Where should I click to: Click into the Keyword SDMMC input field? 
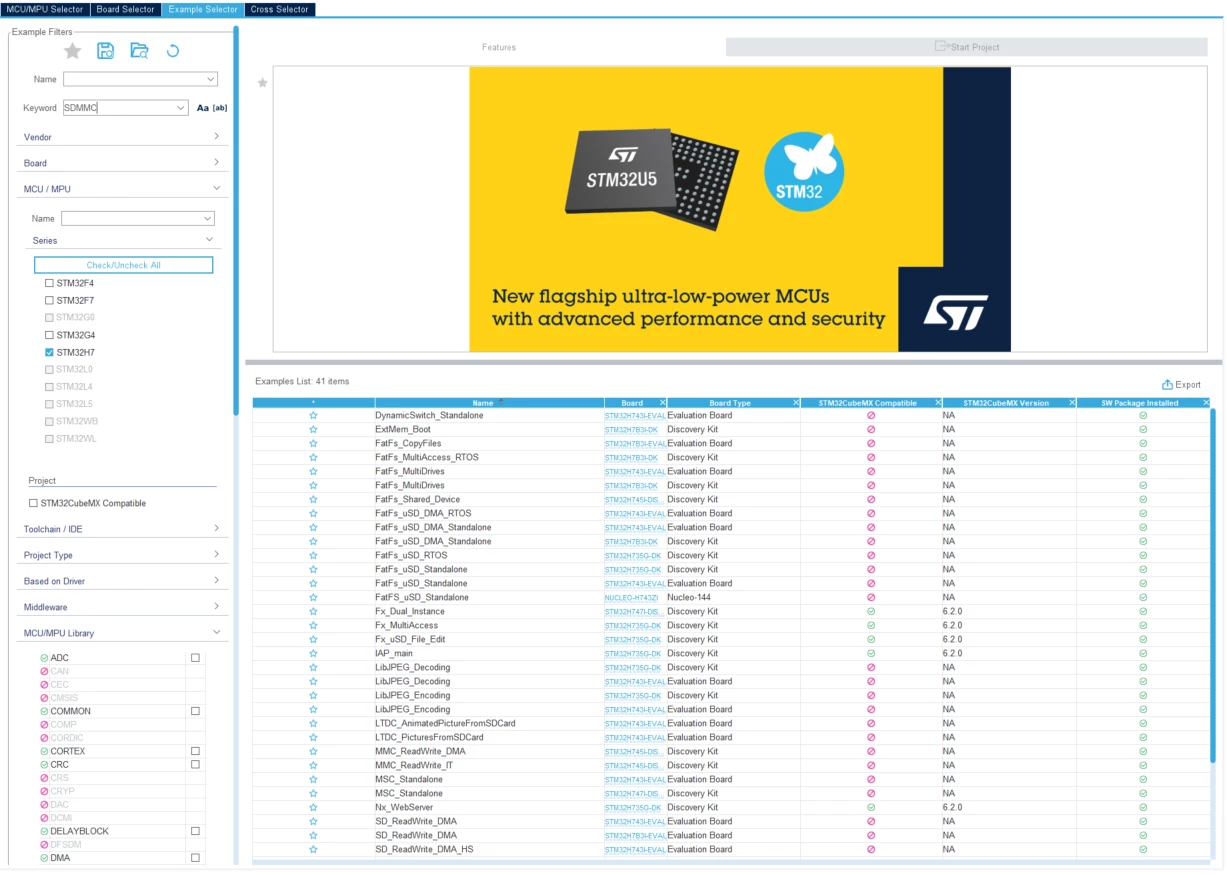click(x=118, y=108)
